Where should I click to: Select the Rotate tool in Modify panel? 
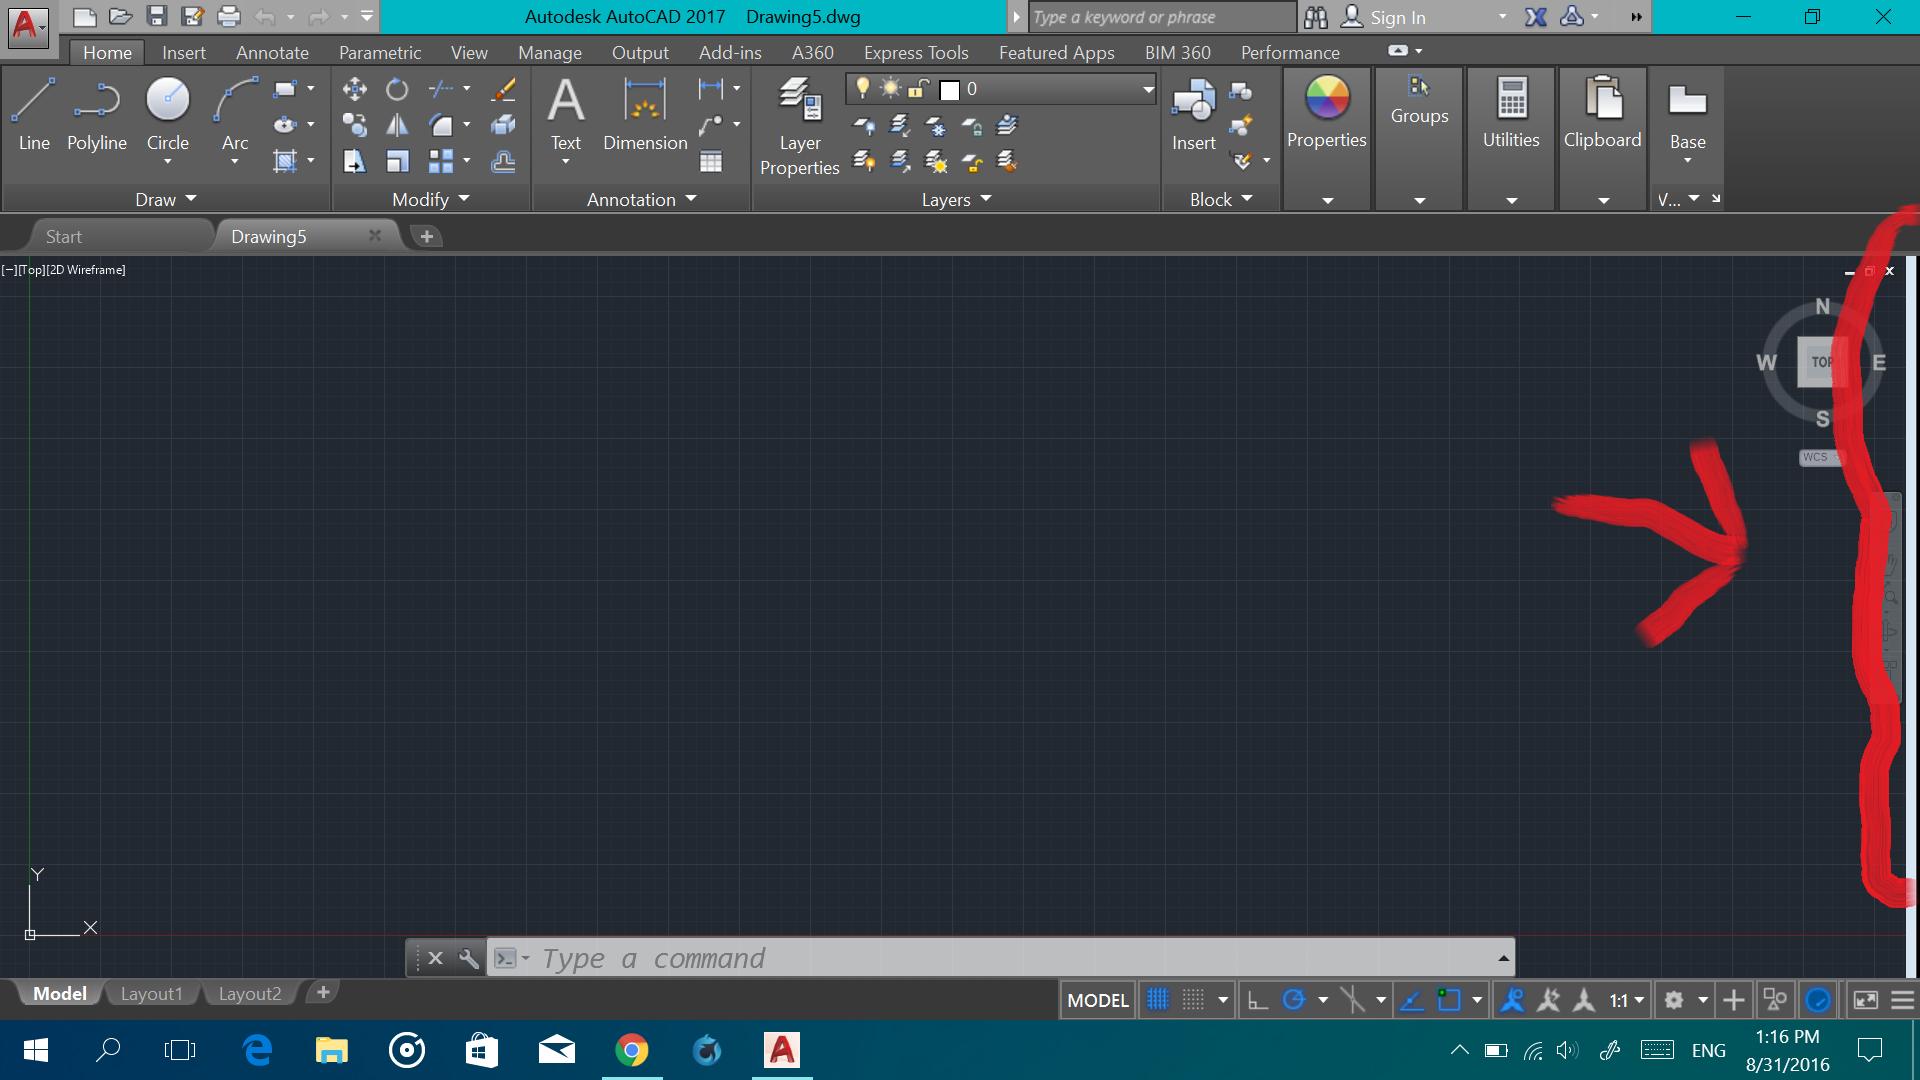pyautogui.click(x=397, y=88)
